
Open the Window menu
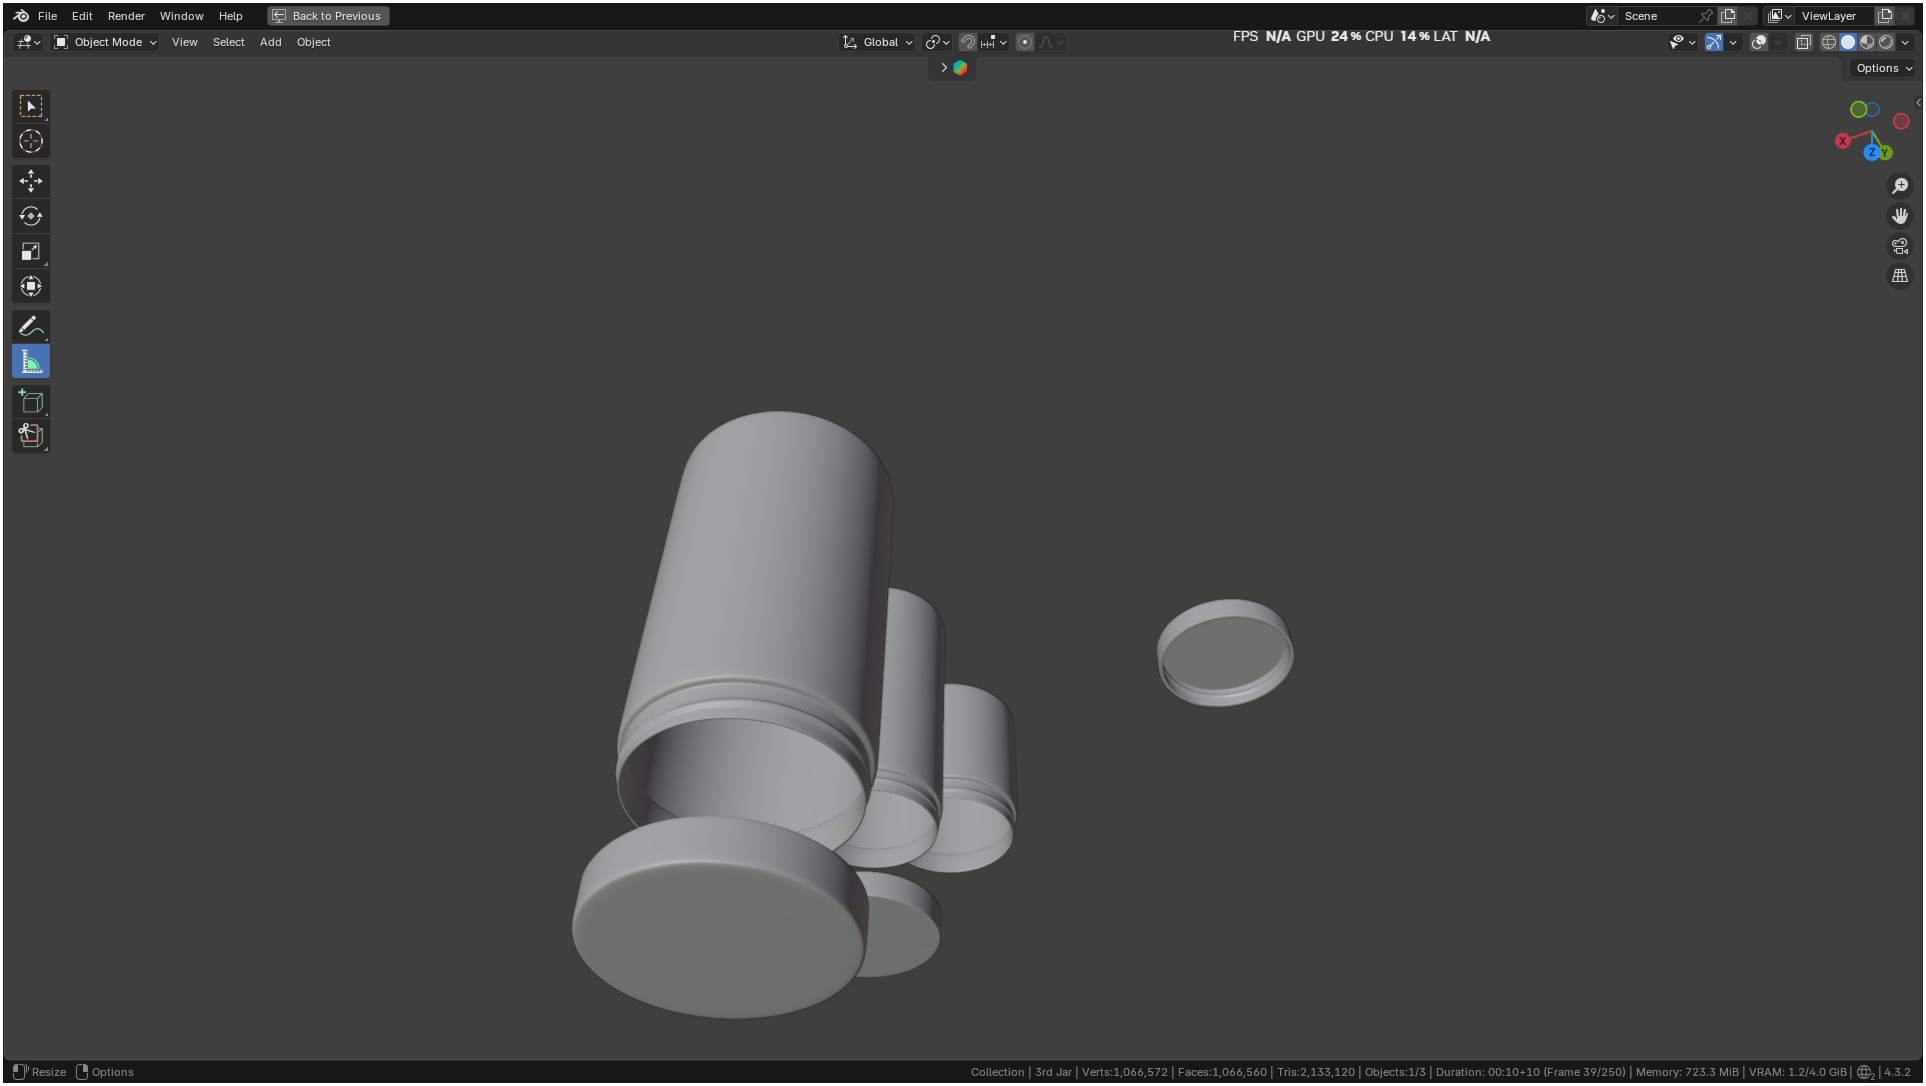coord(181,16)
